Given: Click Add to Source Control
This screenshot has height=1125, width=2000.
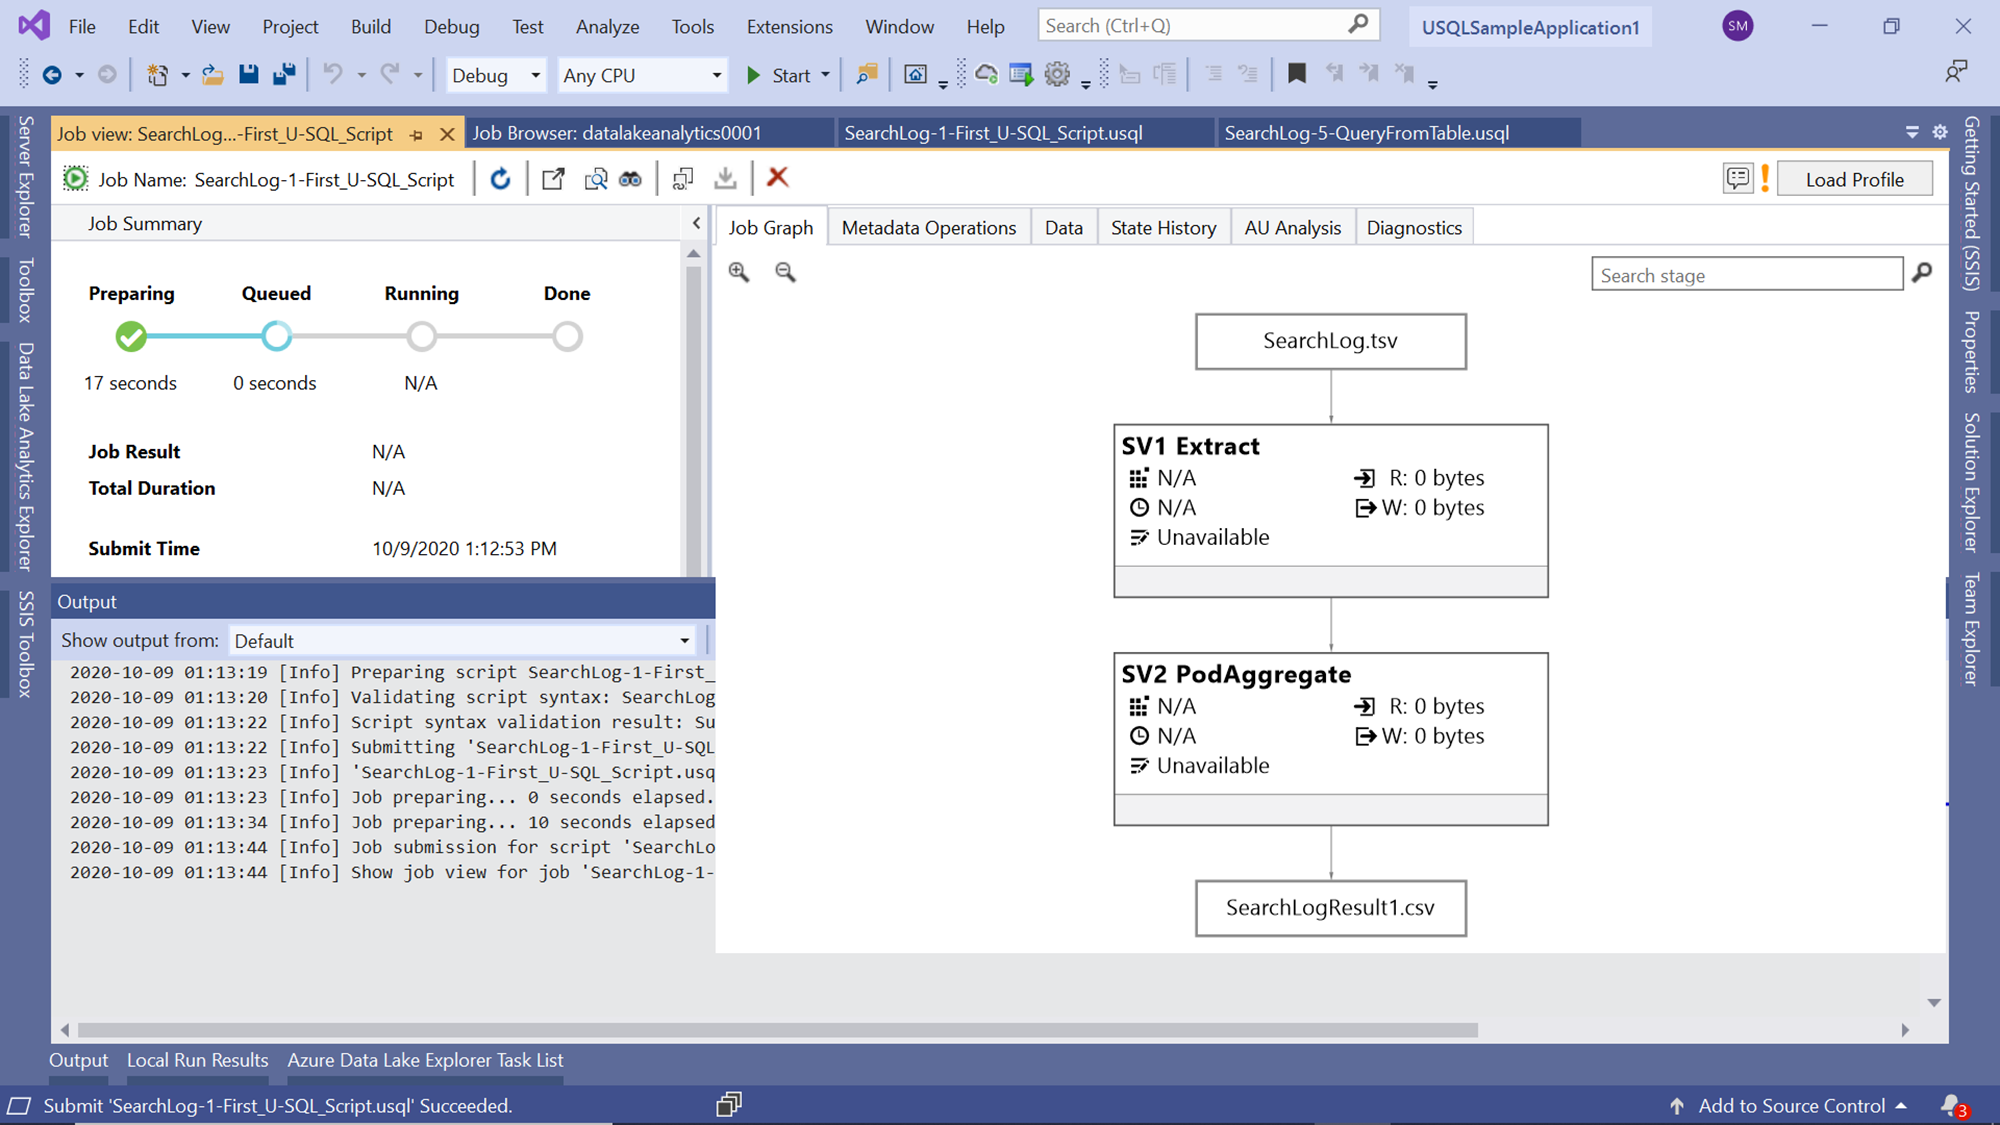Looking at the screenshot, I should point(1790,1105).
